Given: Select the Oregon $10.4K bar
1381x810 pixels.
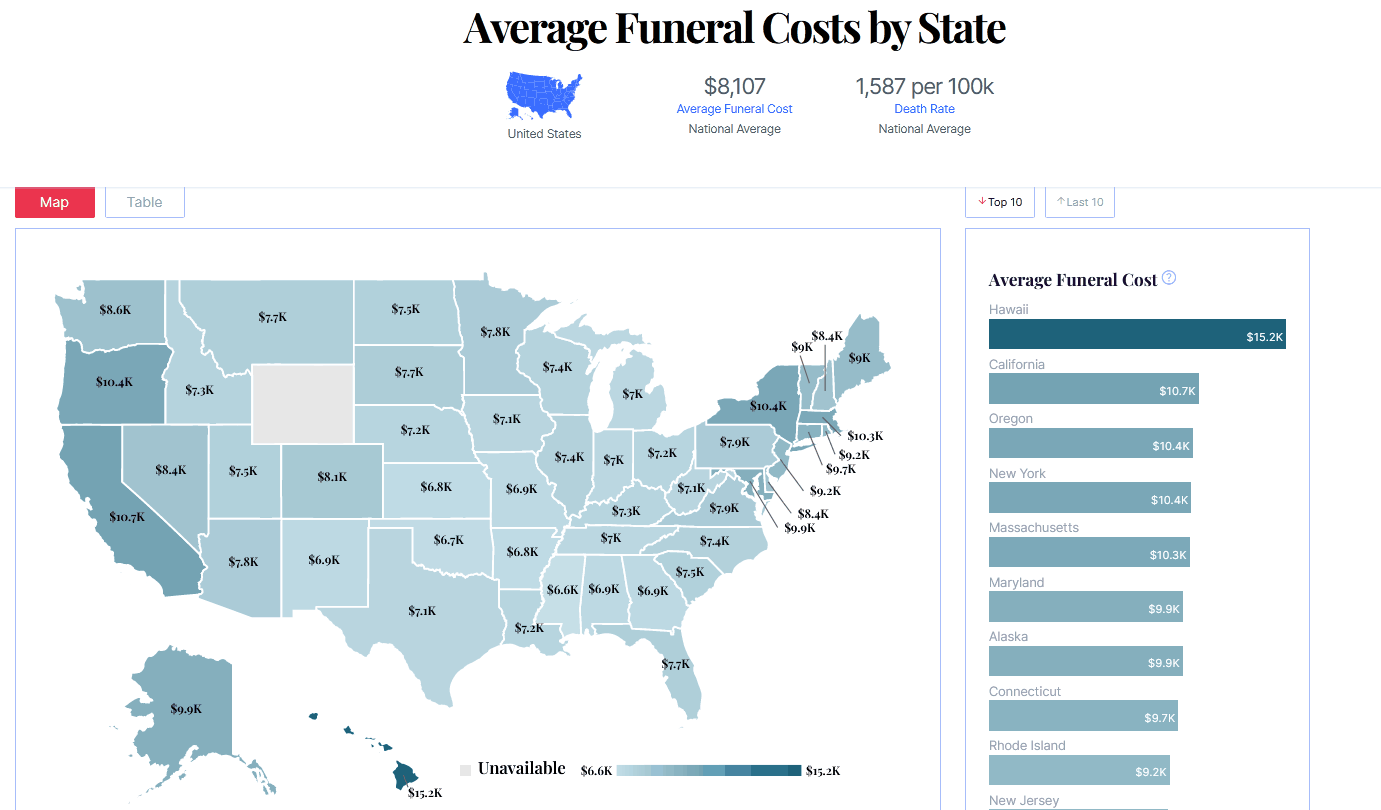Looking at the screenshot, I should 1090,443.
